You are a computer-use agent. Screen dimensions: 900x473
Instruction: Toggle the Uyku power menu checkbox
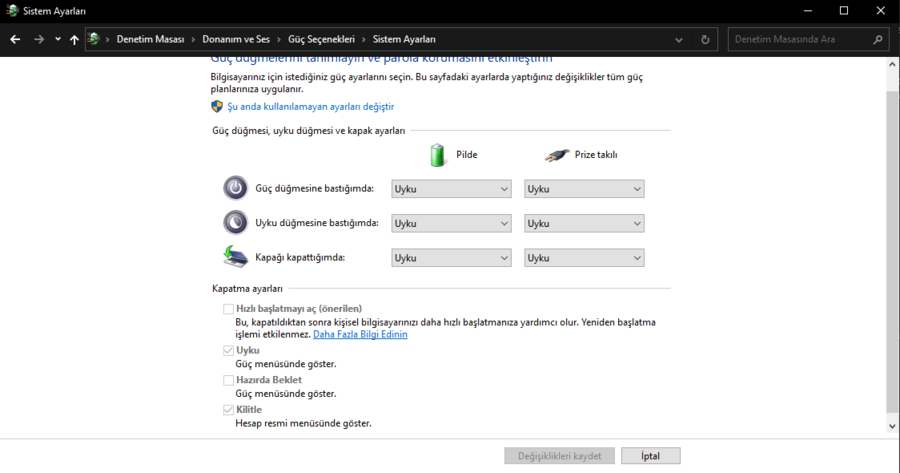[228, 350]
